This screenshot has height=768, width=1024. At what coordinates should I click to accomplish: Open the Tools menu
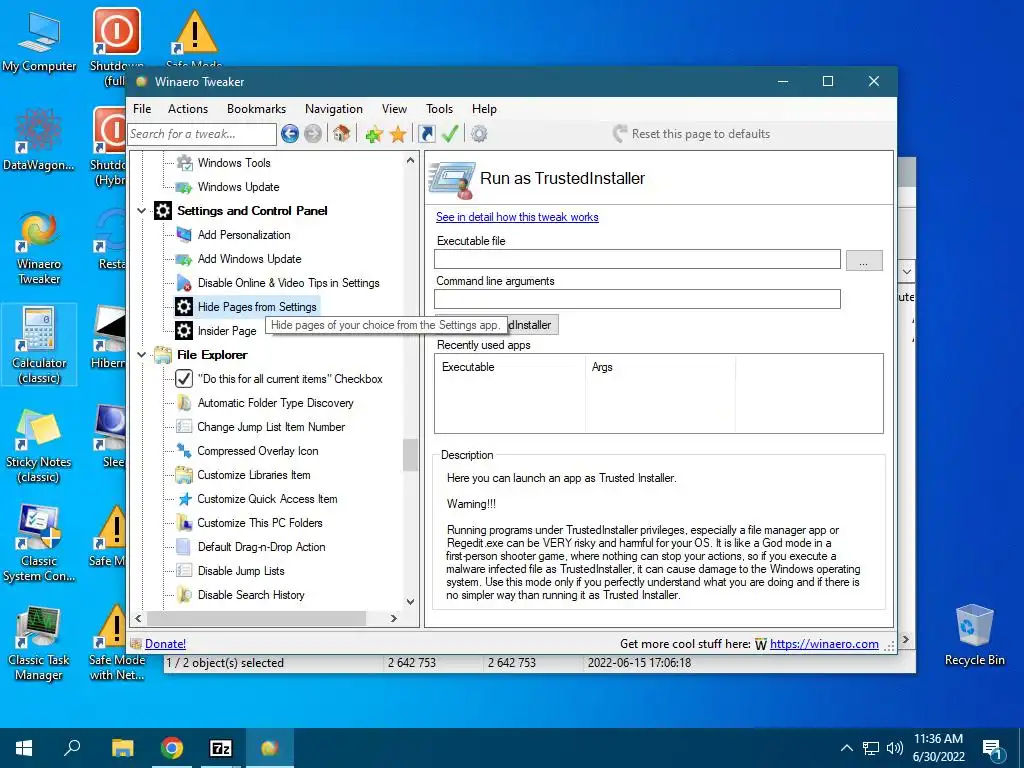(x=439, y=109)
